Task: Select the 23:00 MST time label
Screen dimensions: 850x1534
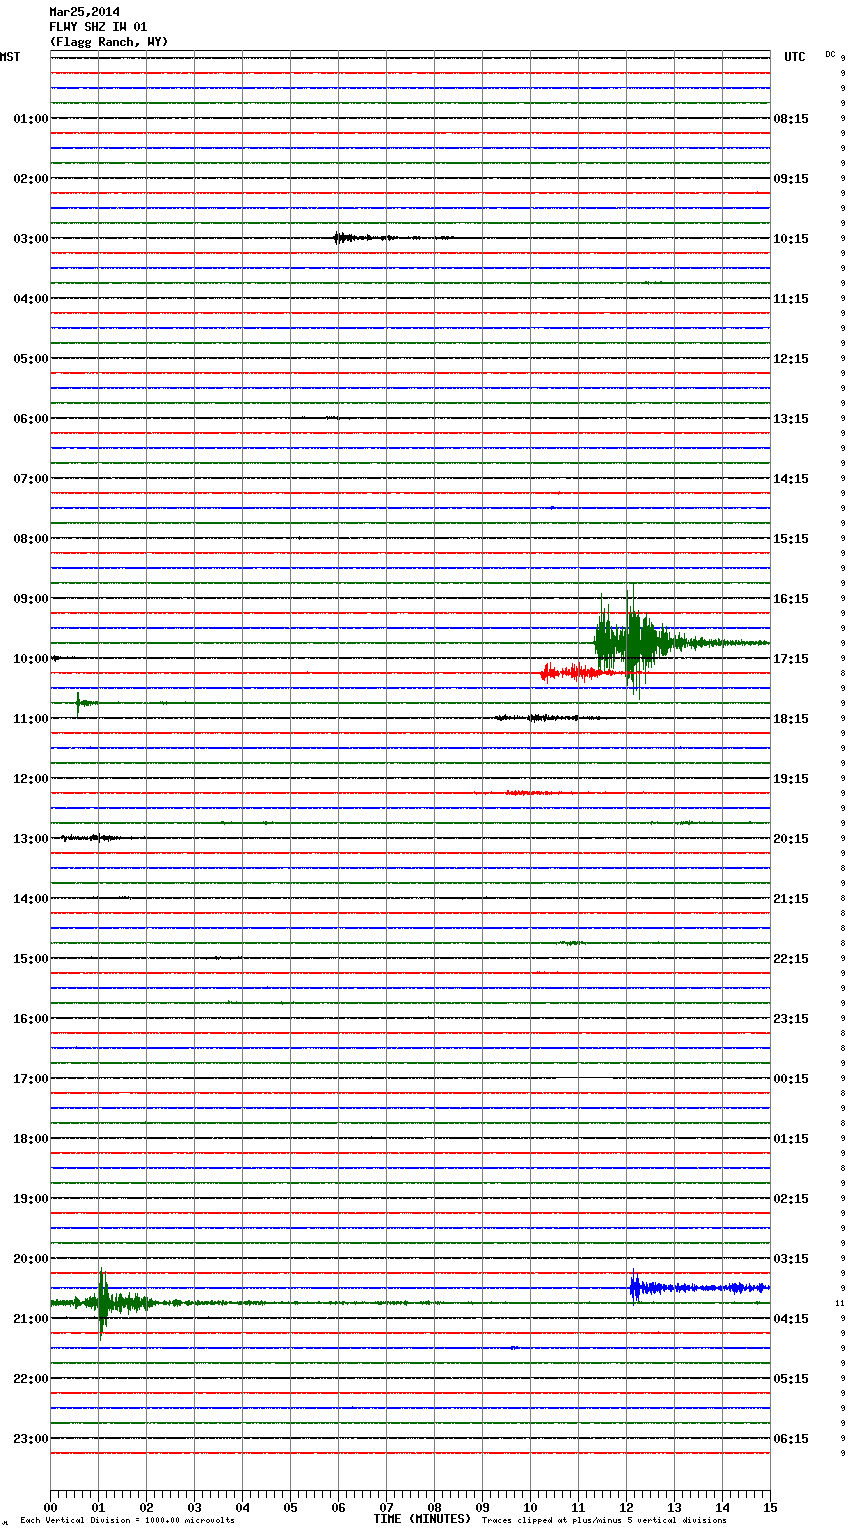Action: [31, 1439]
